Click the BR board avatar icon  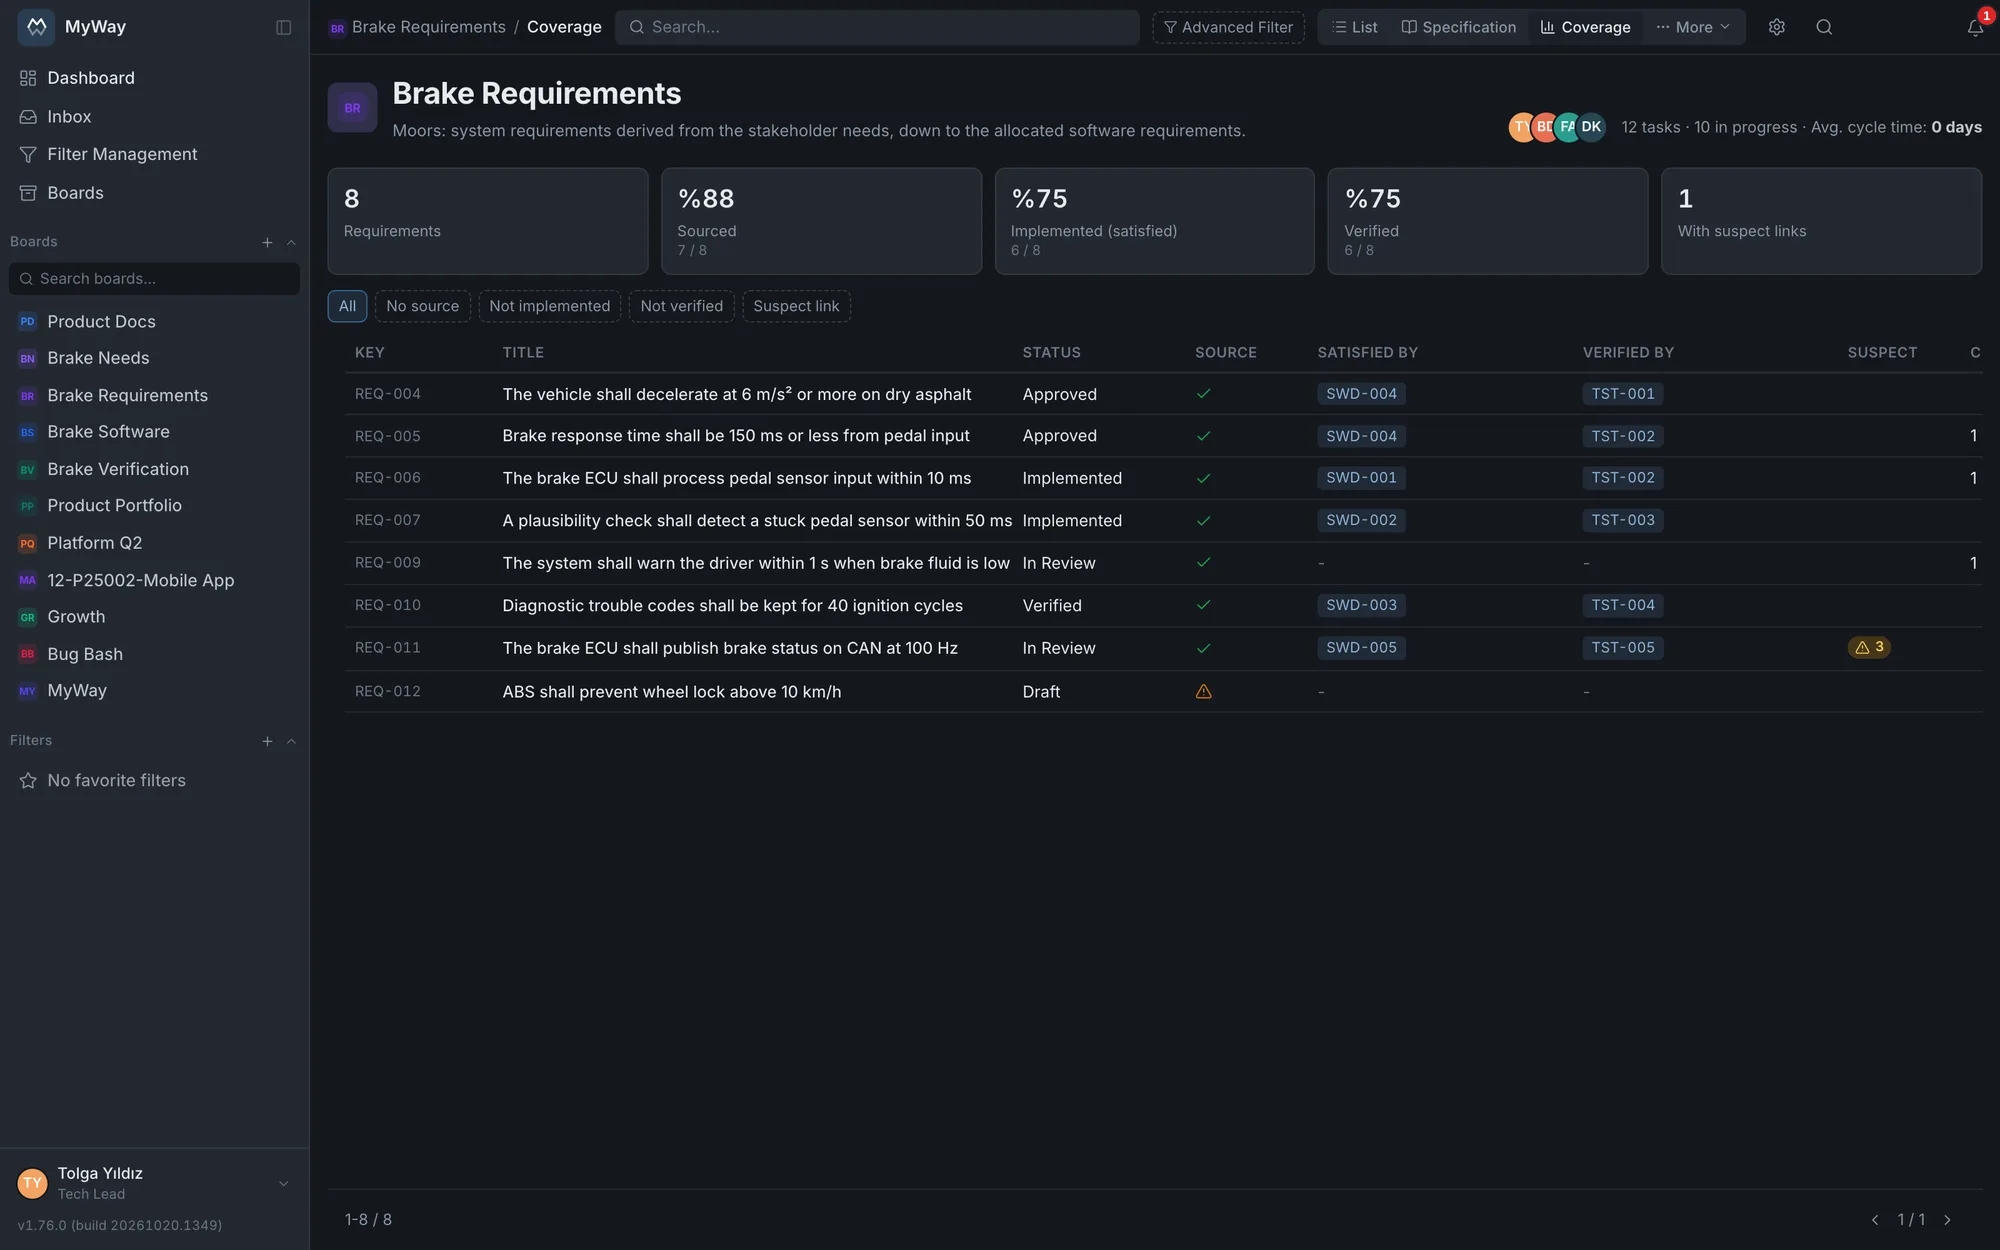tap(352, 108)
